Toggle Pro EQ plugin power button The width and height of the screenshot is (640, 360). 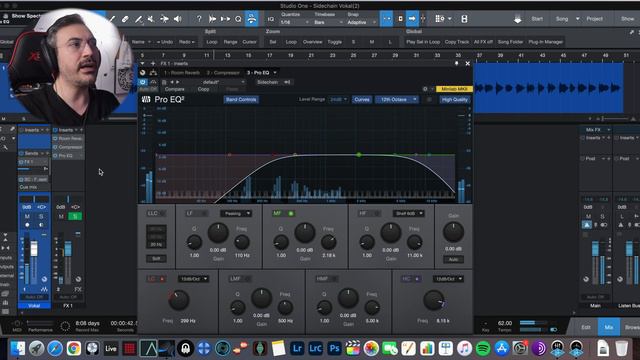pyautogui.click(x=142, y=82)
